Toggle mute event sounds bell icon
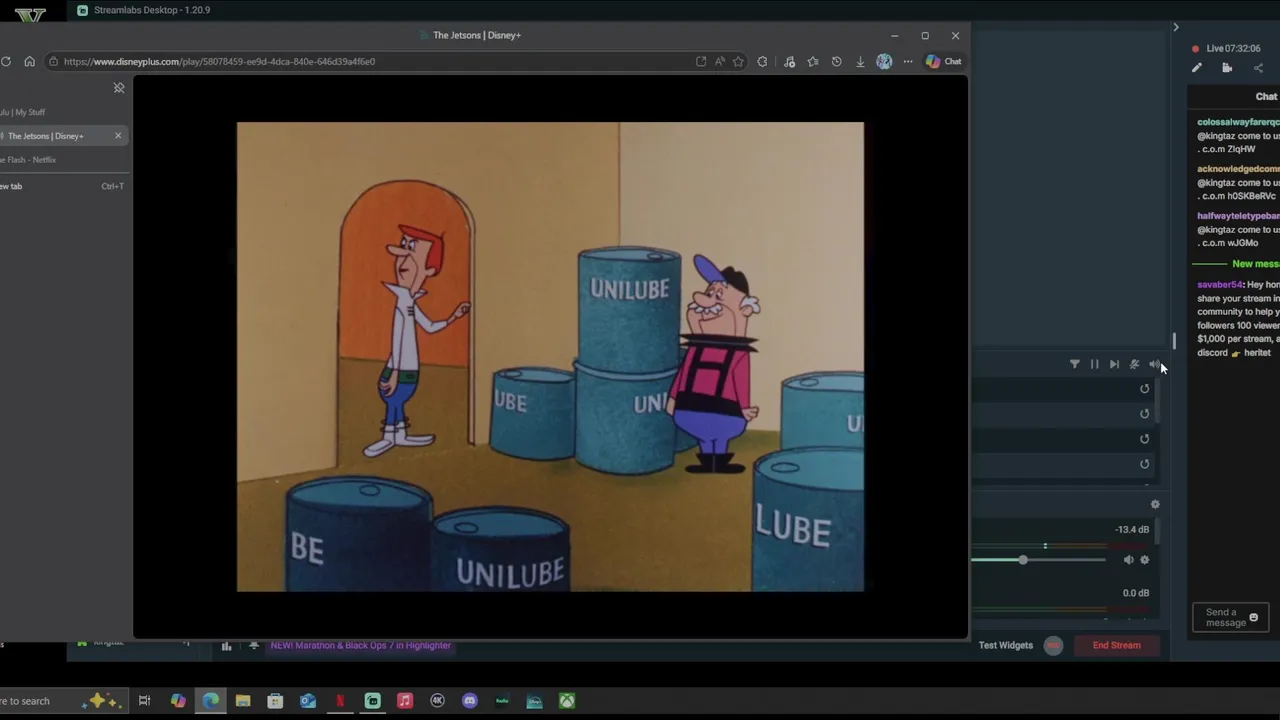 point(1134,364)
